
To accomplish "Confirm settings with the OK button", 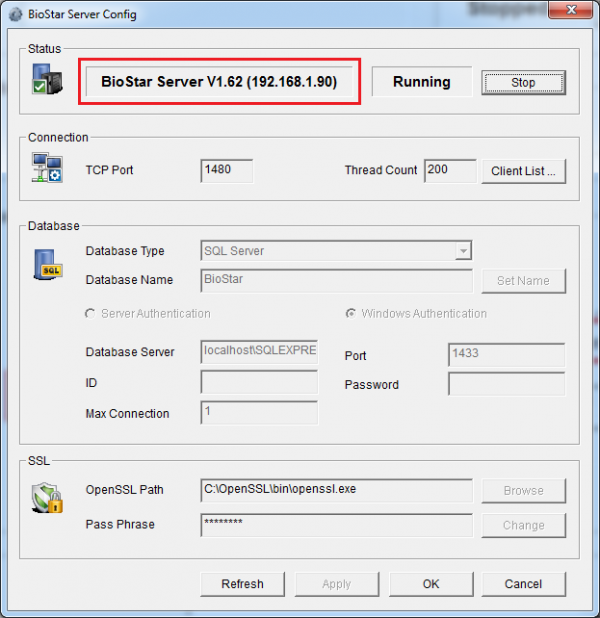I will pos(431,584).
